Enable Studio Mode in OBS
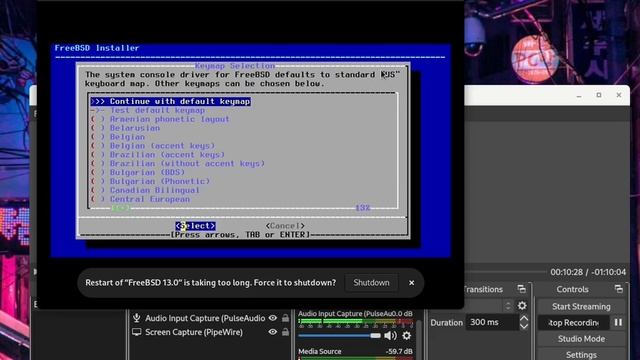 (581, 339)
